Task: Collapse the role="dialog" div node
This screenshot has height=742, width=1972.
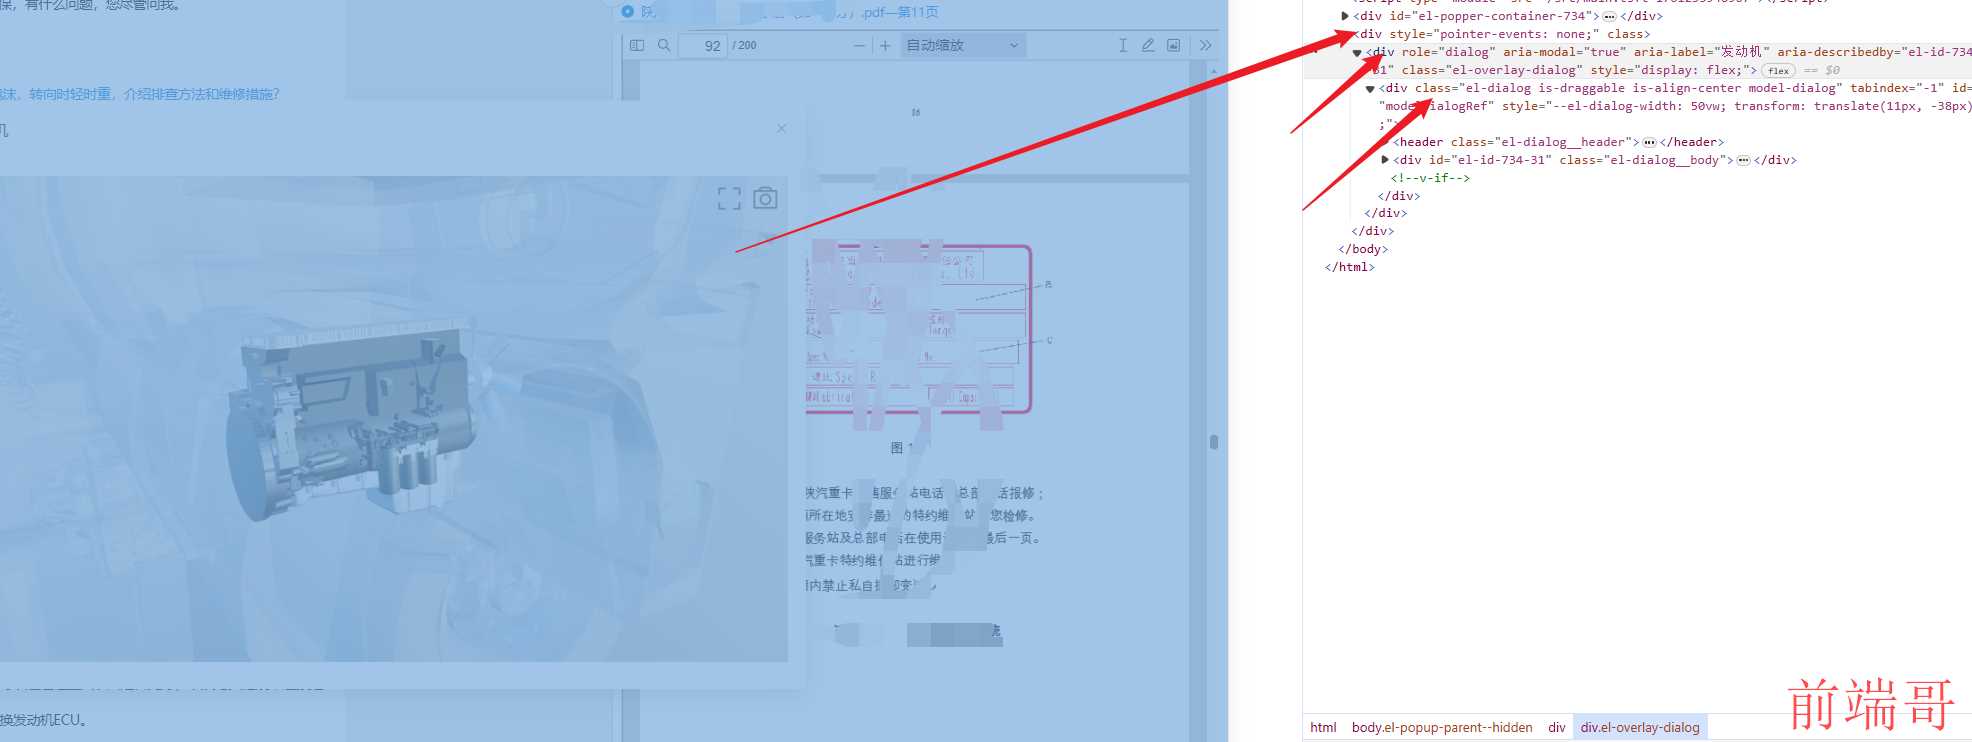Action: pos(1357,52)
